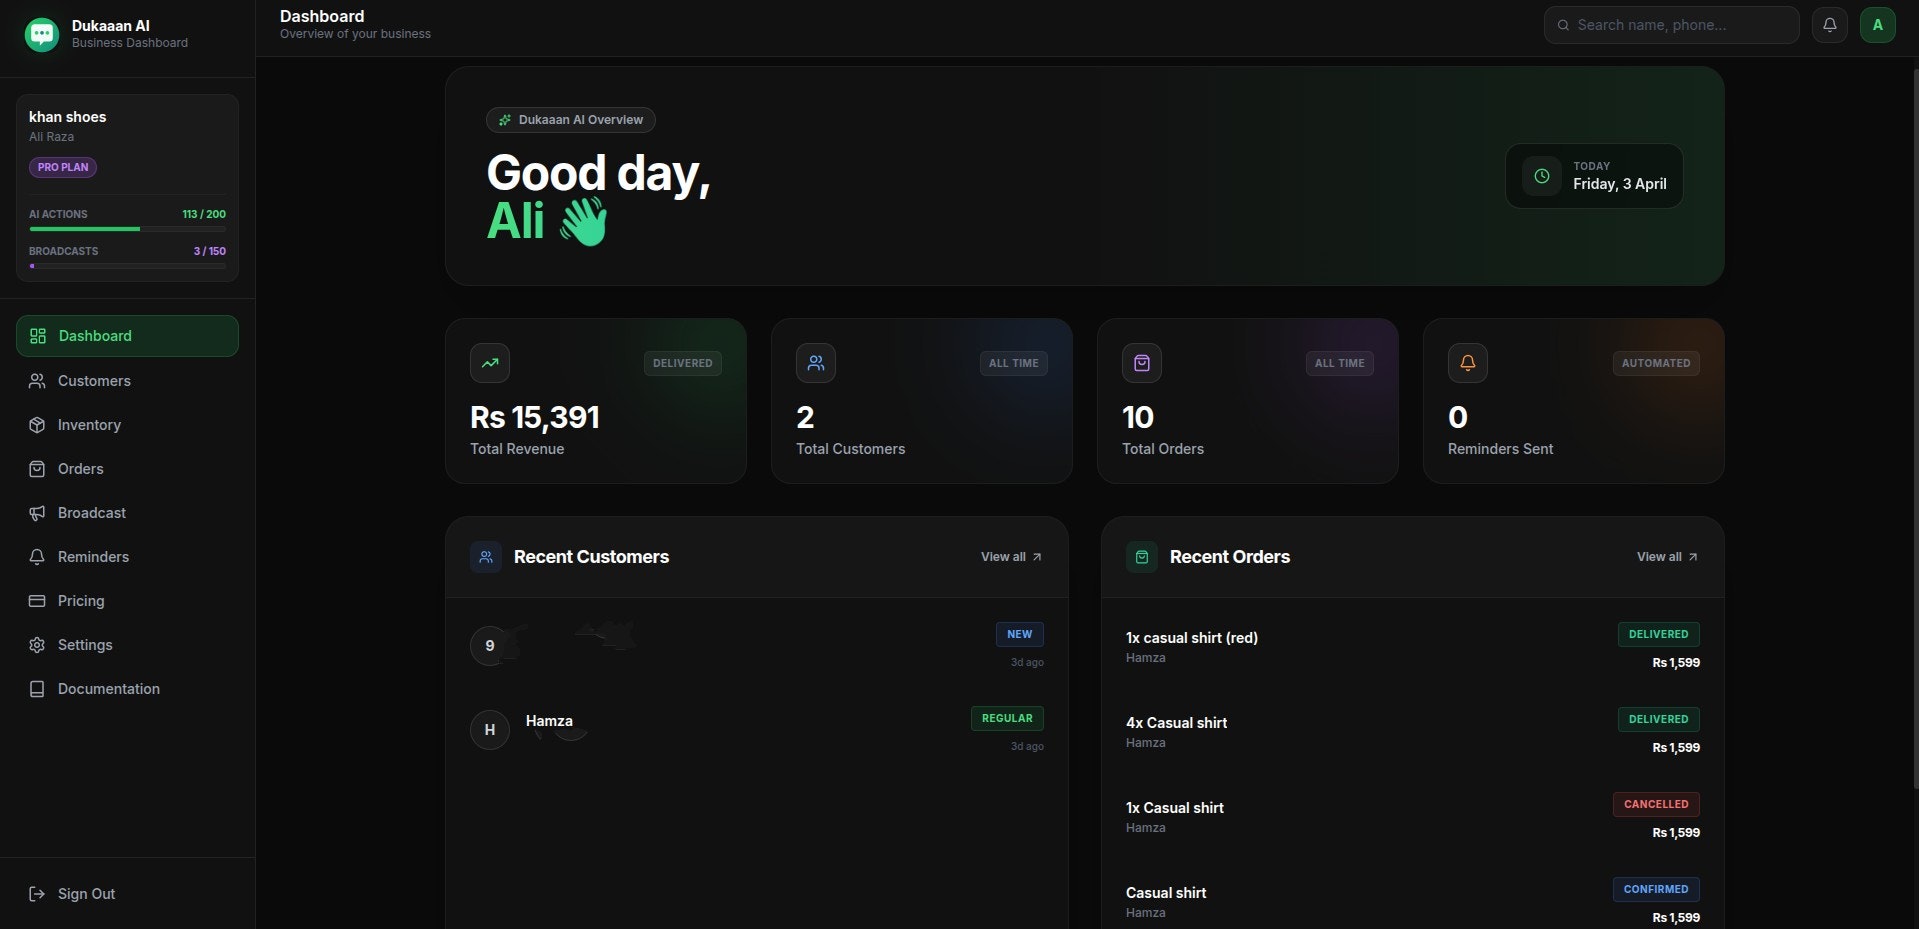
Task: Click the Reminders bell icon in sidebar
Action: pos(37,557)
